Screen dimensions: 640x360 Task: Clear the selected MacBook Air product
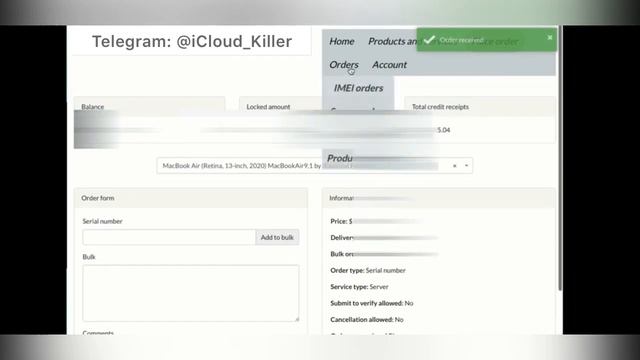click(454, 166)
